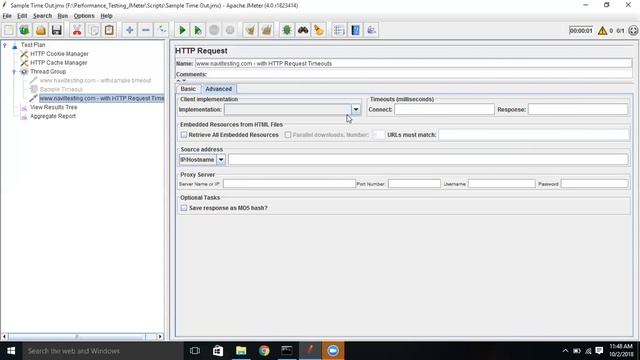Viewport: 640px width, 360px height.
Task: Click the Cut scissors toolbar icon
Action: click(x=77, y=30)
